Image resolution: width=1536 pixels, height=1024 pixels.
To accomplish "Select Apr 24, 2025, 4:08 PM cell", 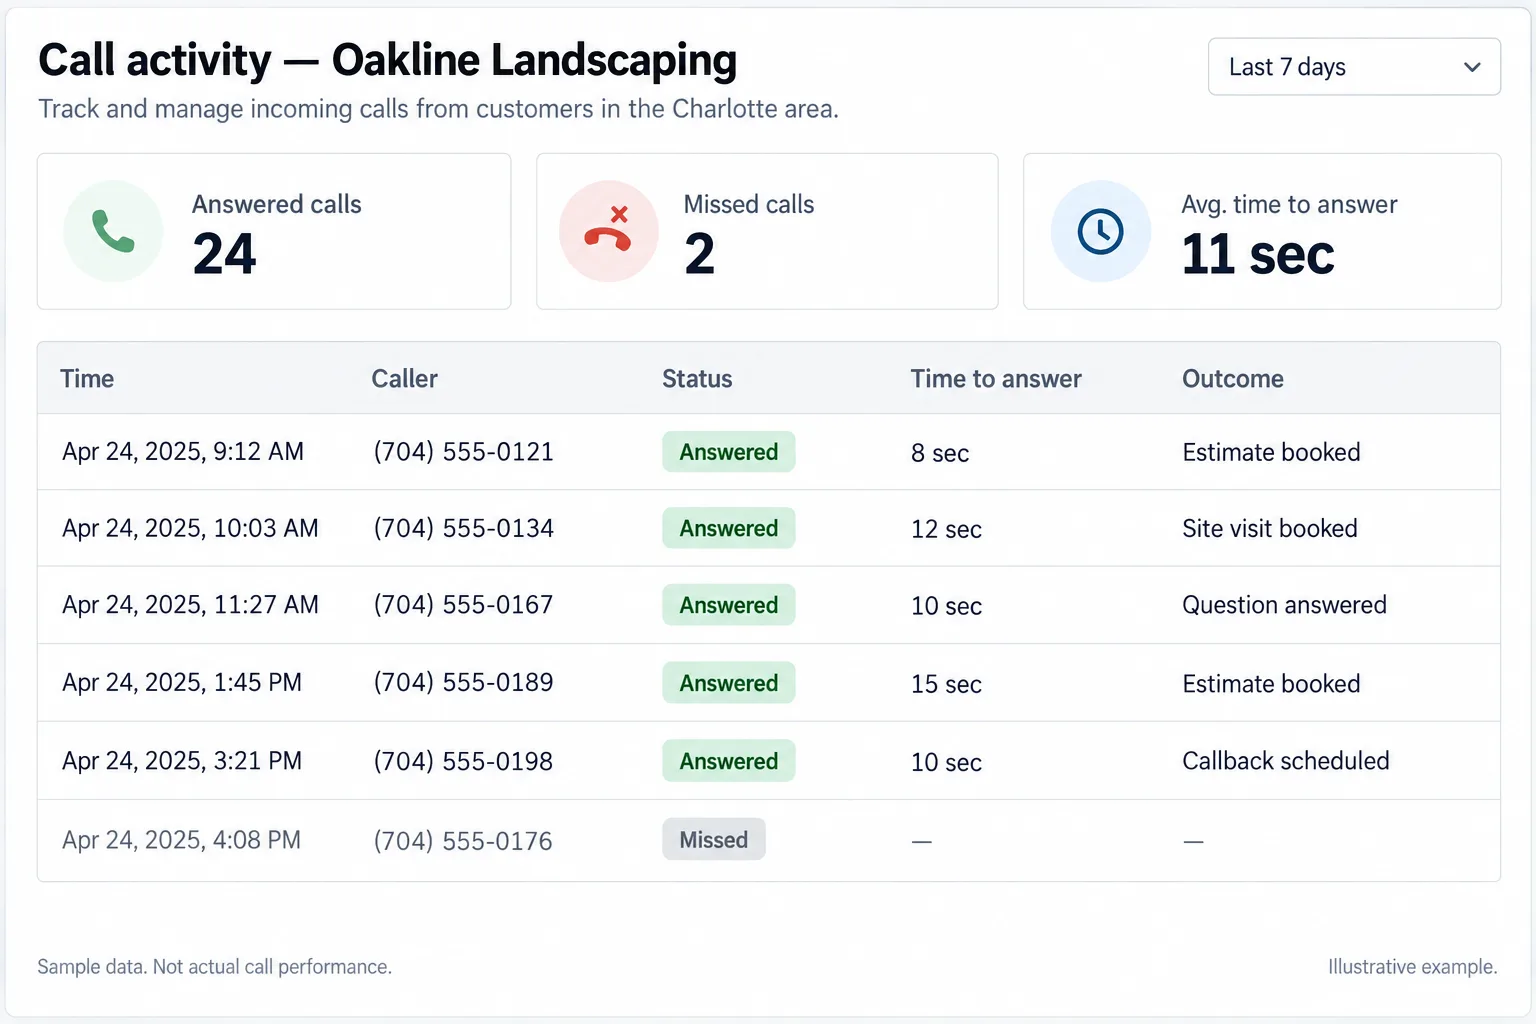I will click(181, 840).
